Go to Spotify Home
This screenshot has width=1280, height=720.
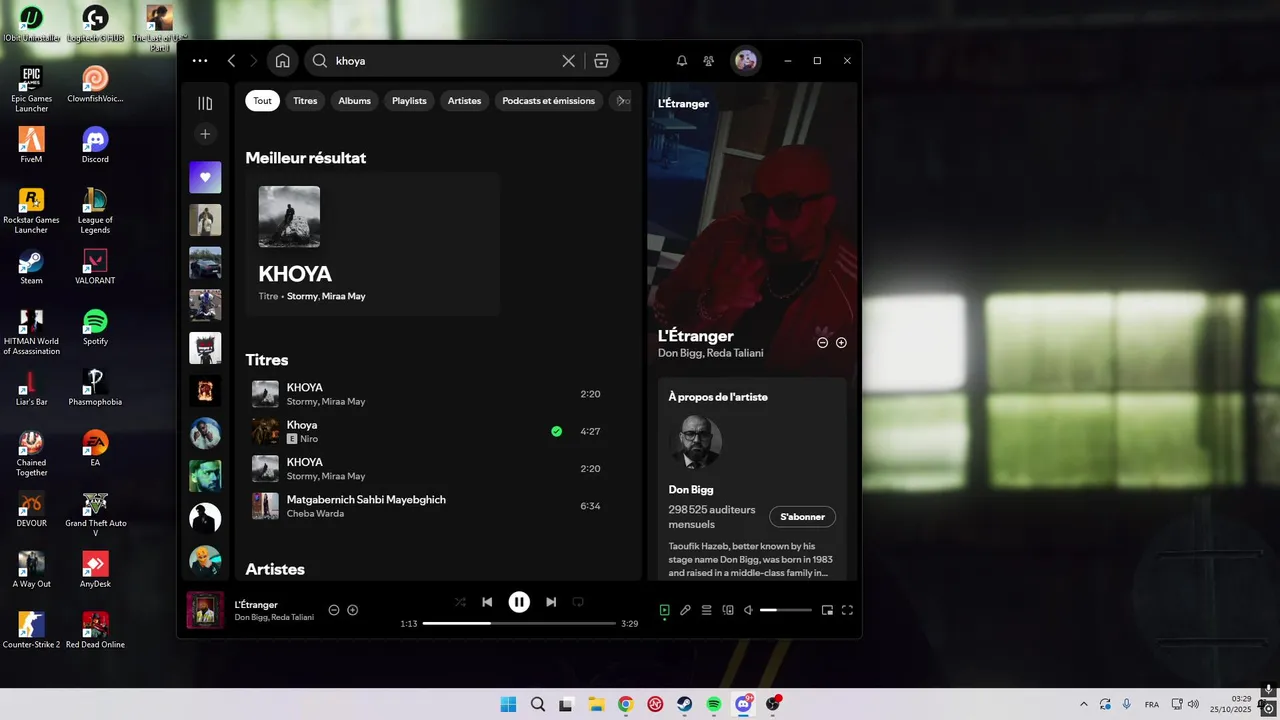pos(283,61)
